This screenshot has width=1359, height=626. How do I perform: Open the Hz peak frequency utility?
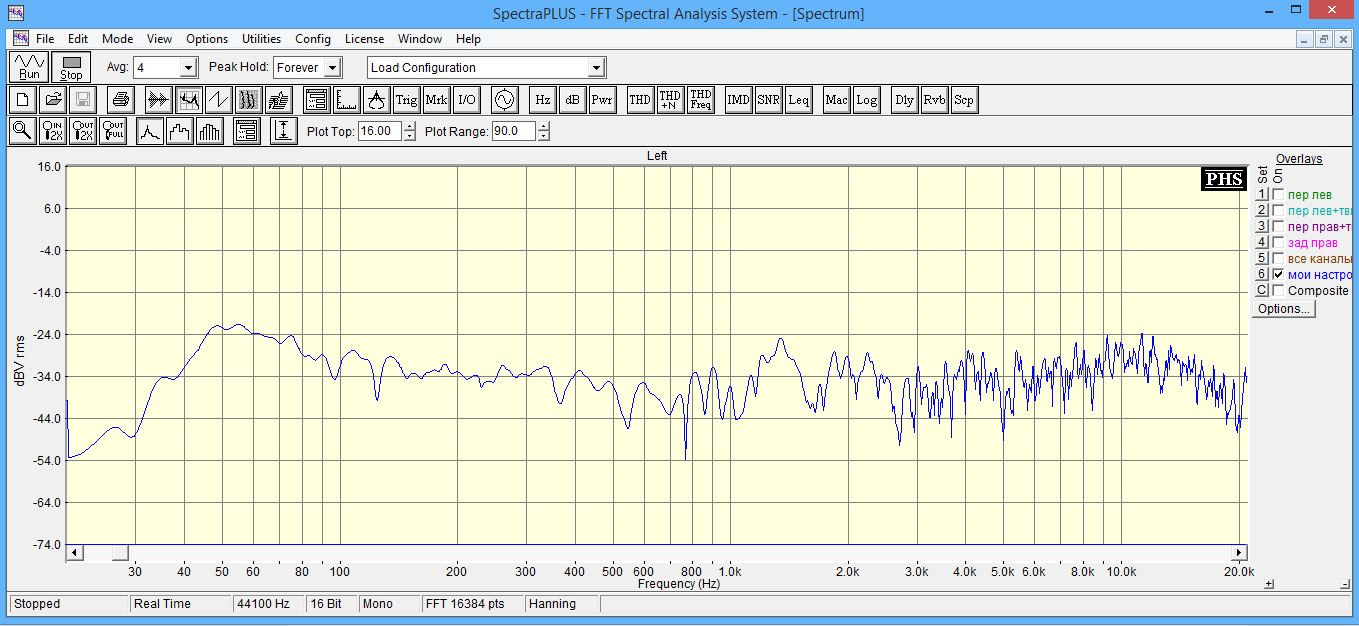point(542,100)
